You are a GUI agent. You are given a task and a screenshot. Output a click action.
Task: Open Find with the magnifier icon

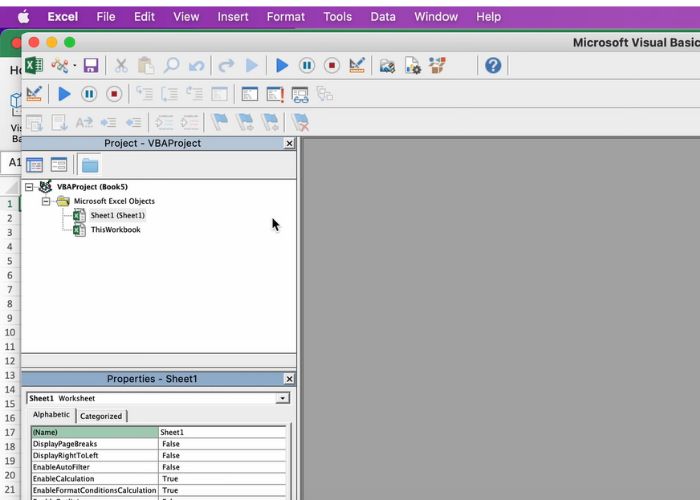pos(171,66)
